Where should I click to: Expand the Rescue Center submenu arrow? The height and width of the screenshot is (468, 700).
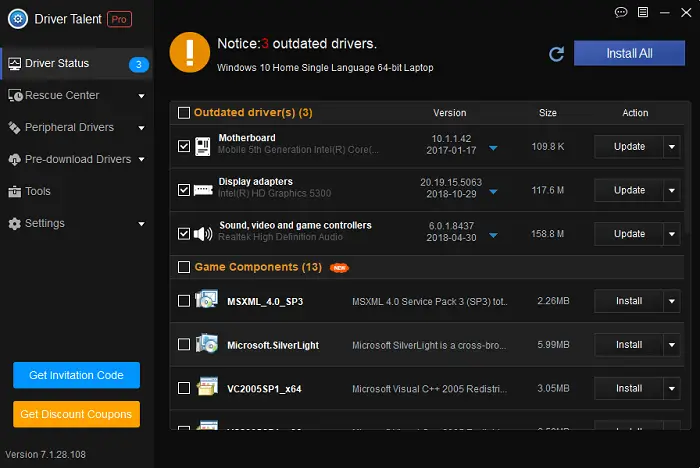pos(142,96)
